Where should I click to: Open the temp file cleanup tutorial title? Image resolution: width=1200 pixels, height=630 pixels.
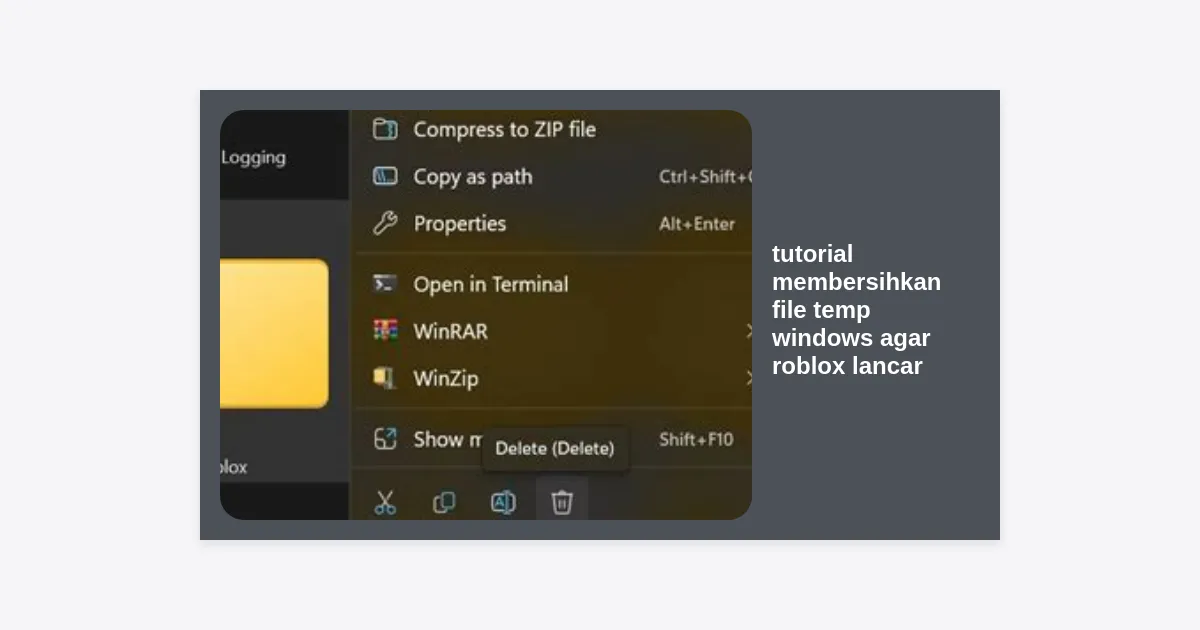tap(855, 310)
